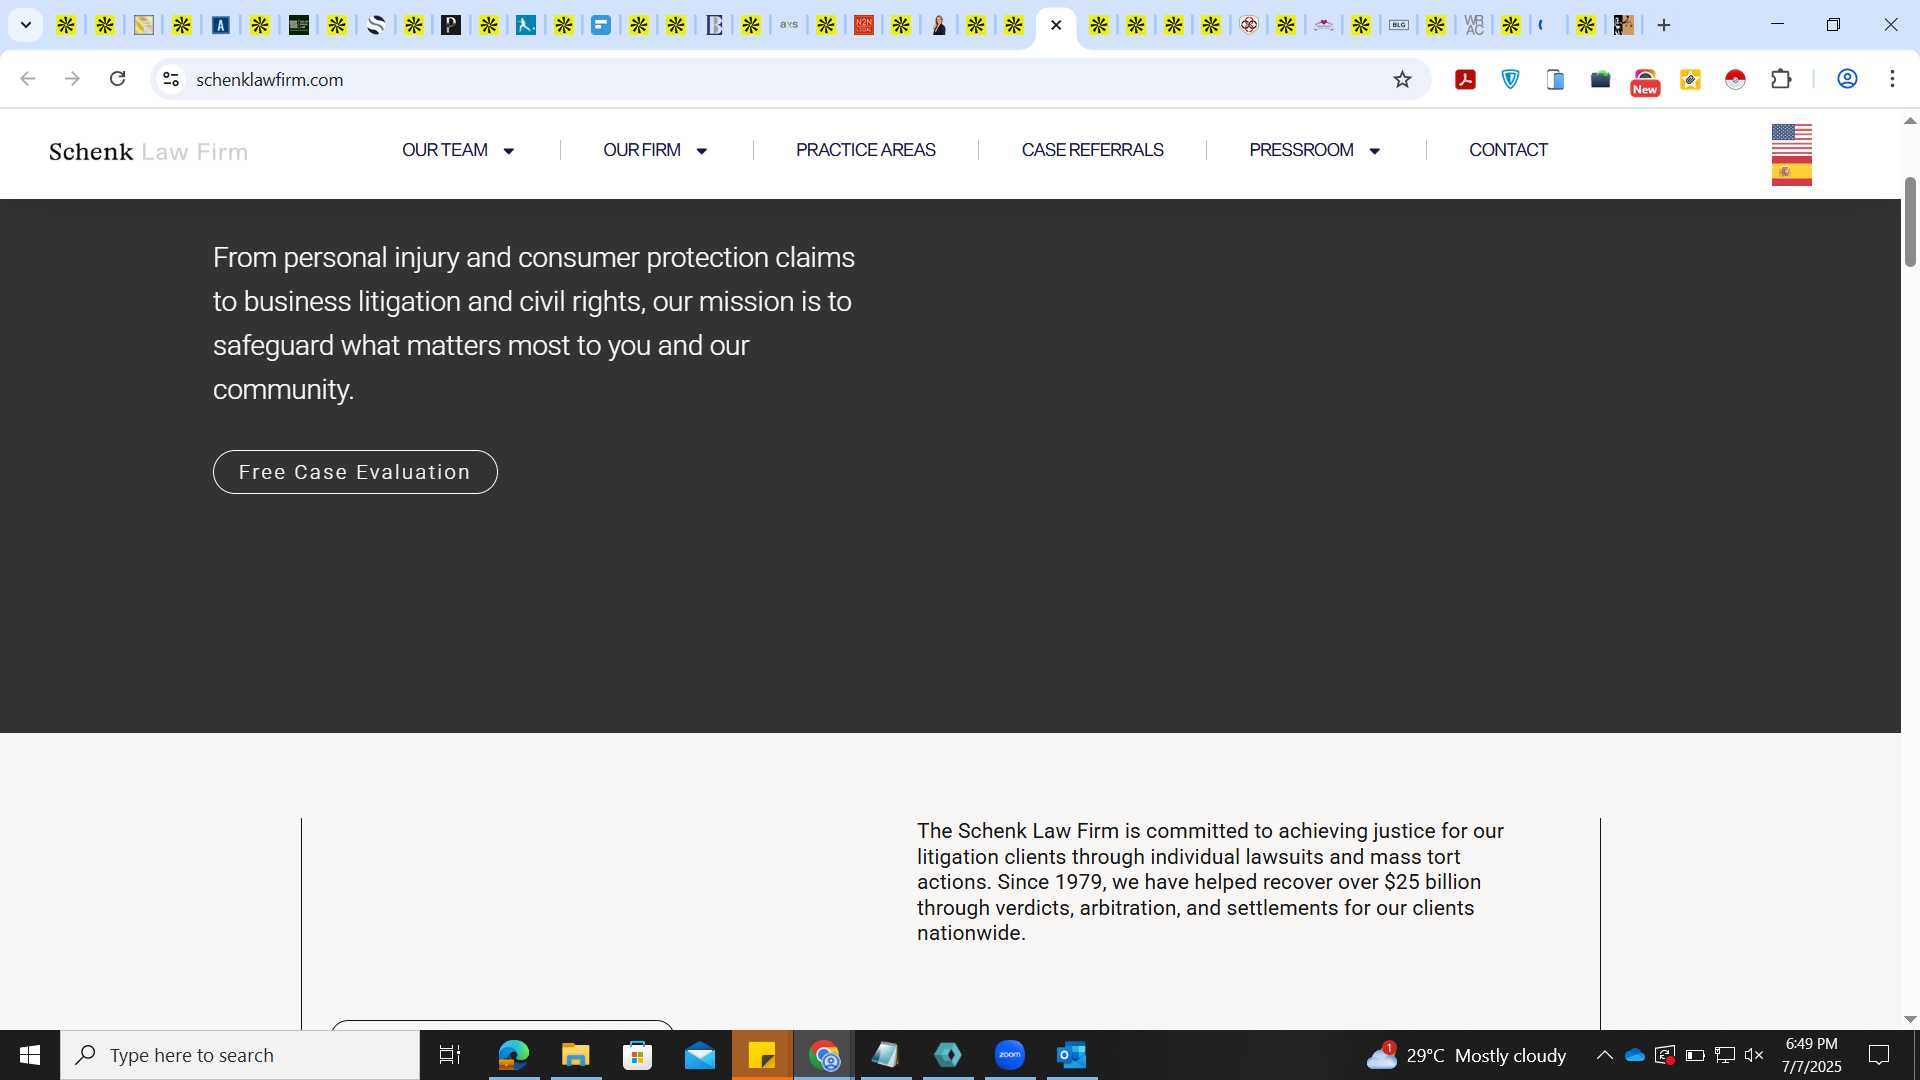Open the Extensions puzzle-piece menu
This screenshot has height=1080, width=1920.
1781,79
